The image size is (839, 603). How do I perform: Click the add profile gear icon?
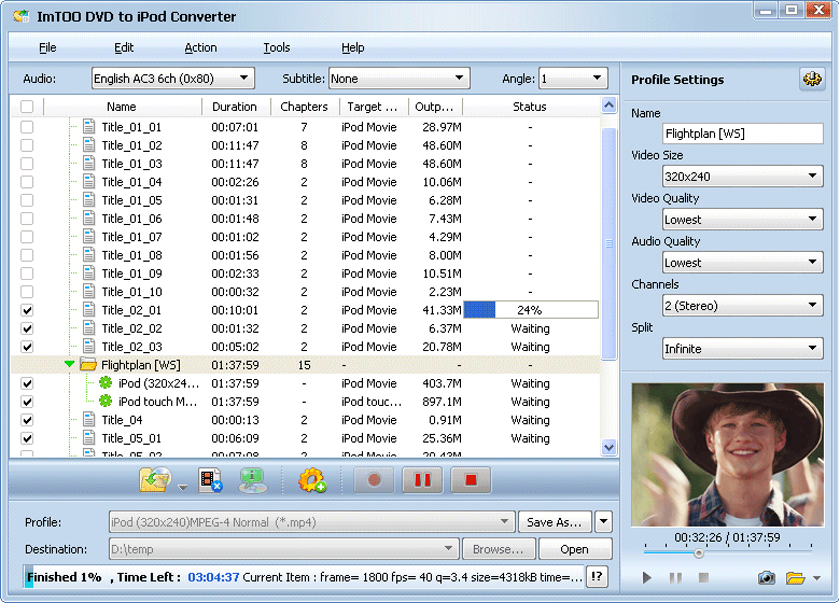(x=312, y=481)
